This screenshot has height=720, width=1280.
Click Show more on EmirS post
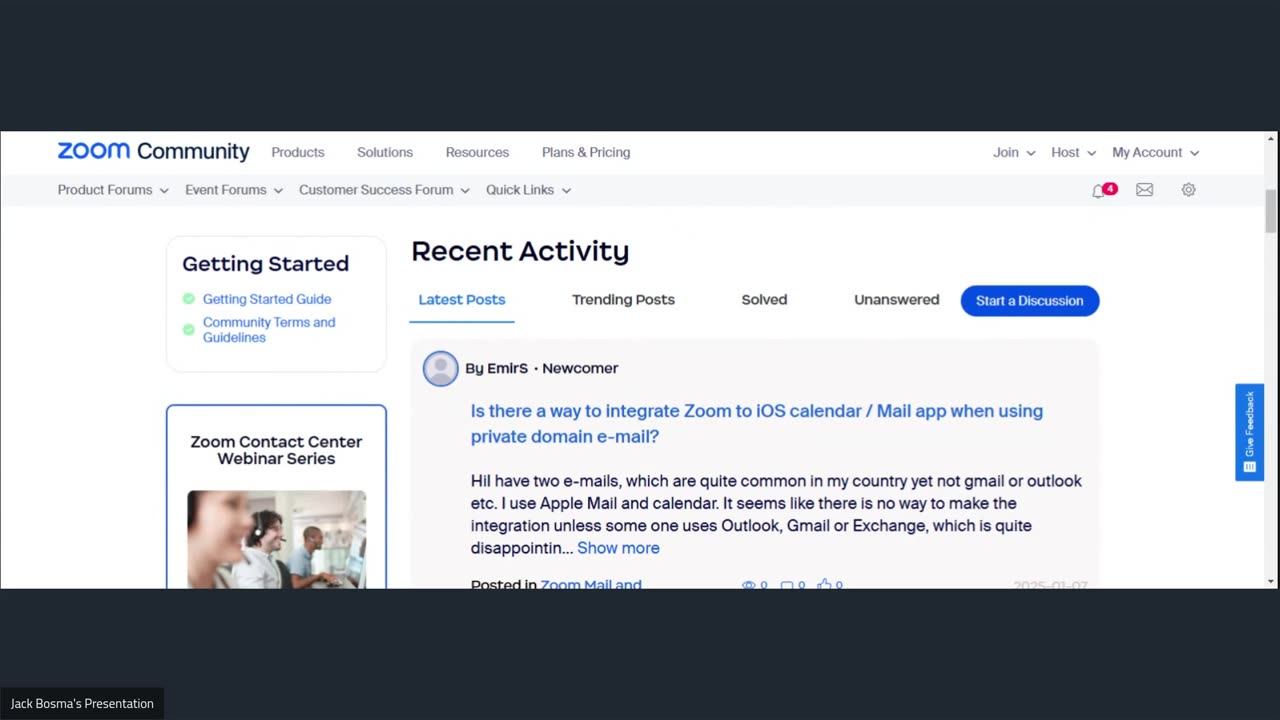tap(618, 548)
